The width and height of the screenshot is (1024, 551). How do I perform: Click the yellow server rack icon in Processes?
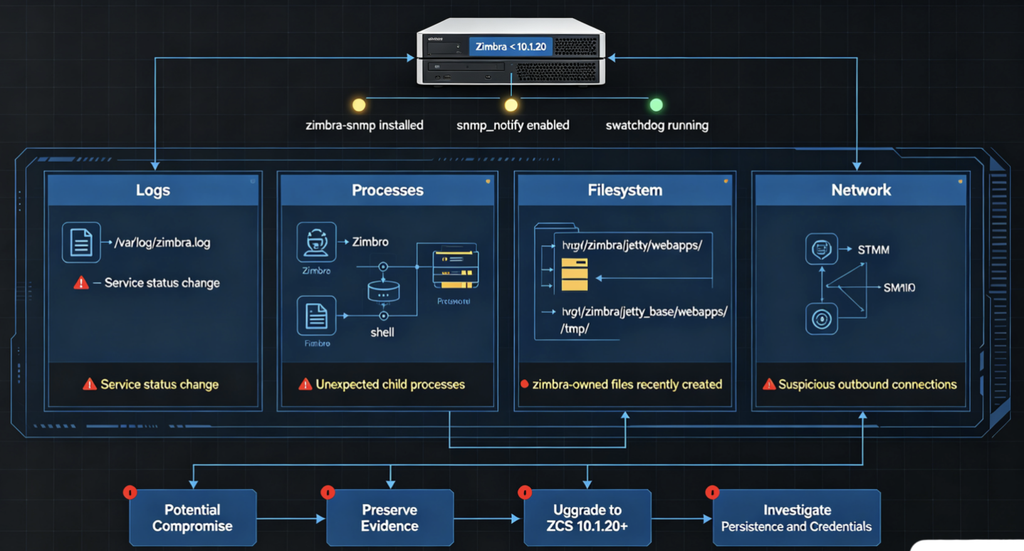click(x=456, y=268)
